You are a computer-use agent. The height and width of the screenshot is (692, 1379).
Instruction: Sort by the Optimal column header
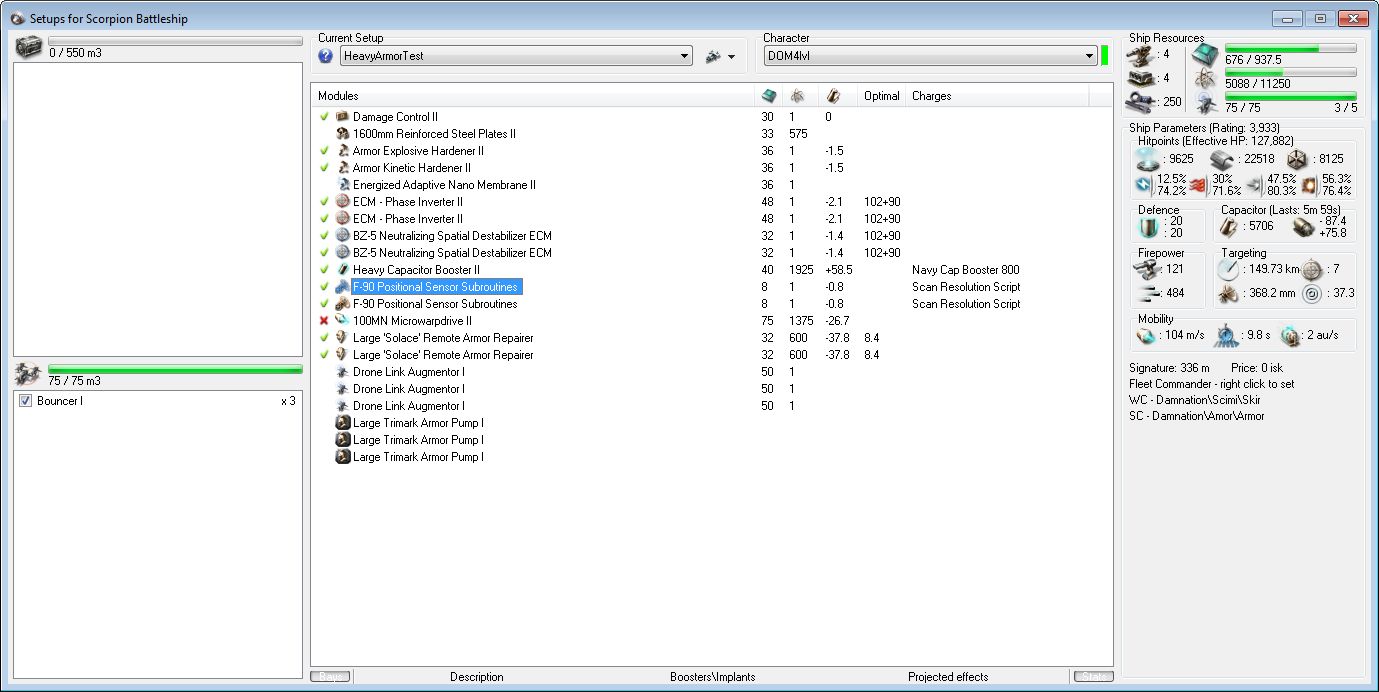click(882, 96)
